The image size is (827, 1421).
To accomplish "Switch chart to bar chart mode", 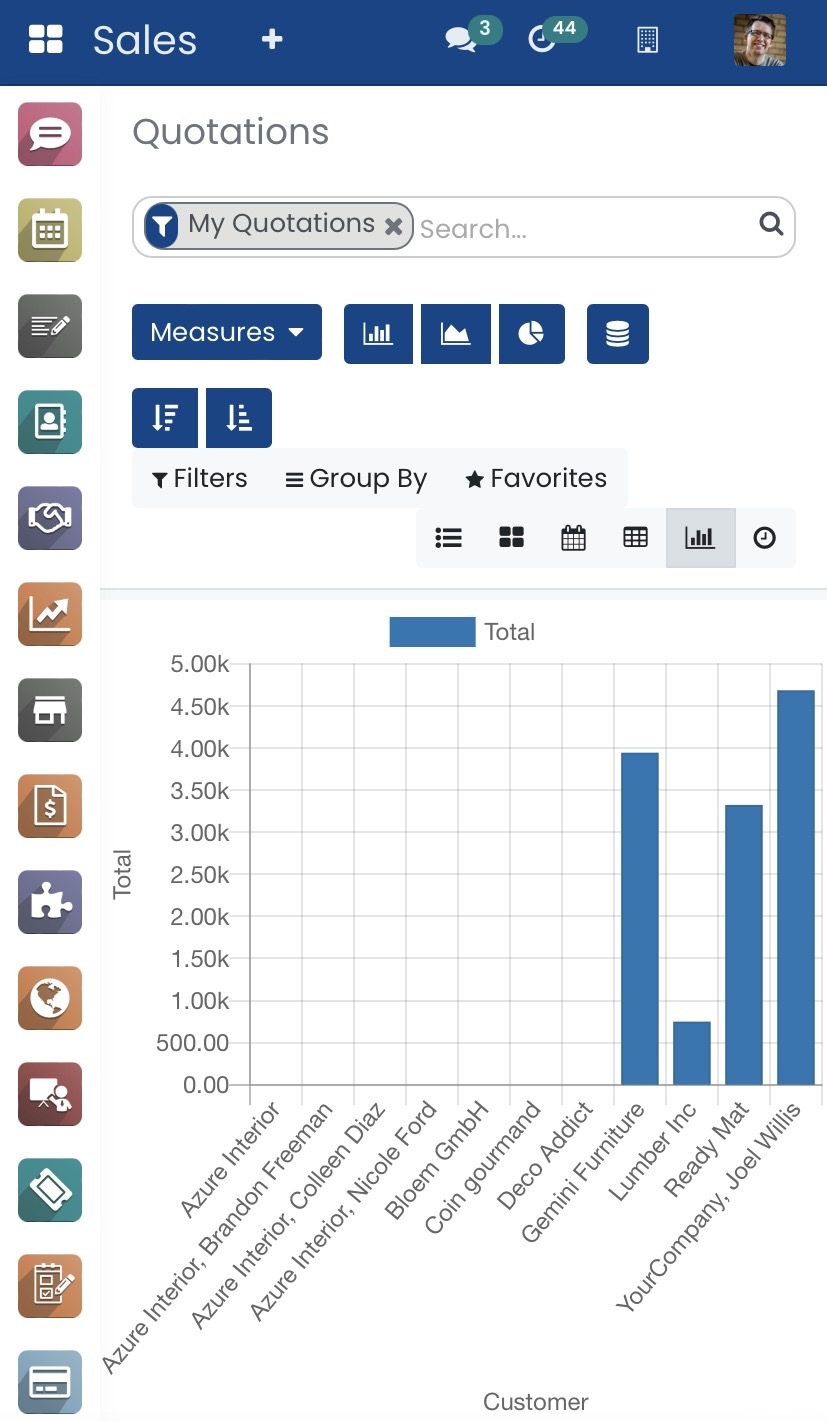I will (378, 334).
